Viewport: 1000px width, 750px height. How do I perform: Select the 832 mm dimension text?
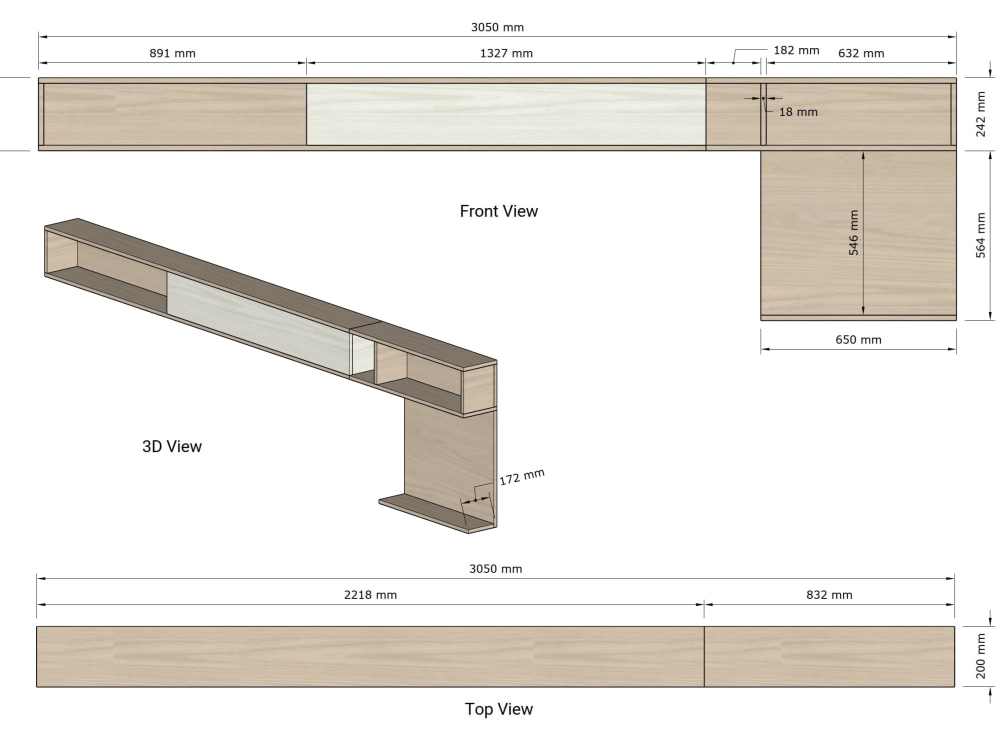click(829, 595)
